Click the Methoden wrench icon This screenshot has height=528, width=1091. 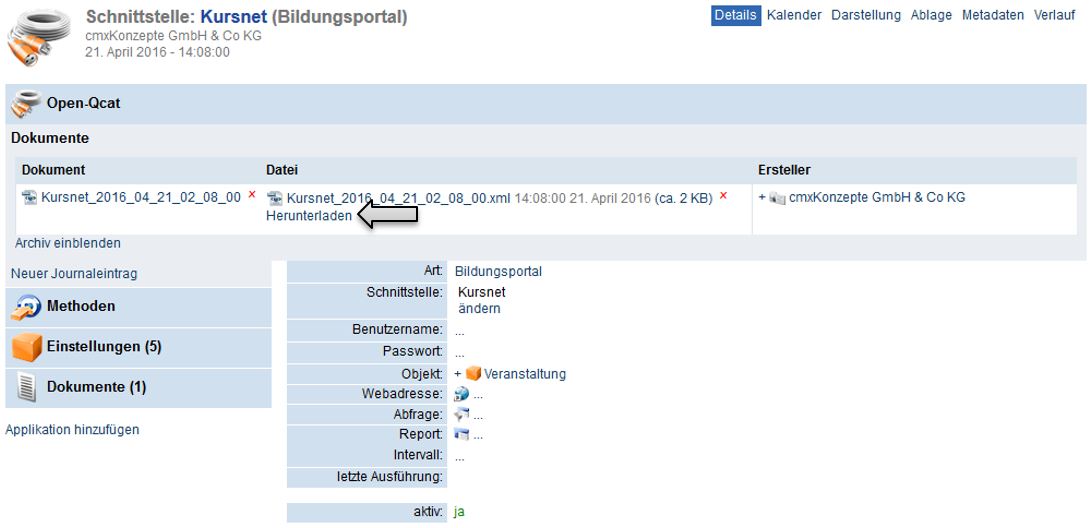click(x=27, y=307)
